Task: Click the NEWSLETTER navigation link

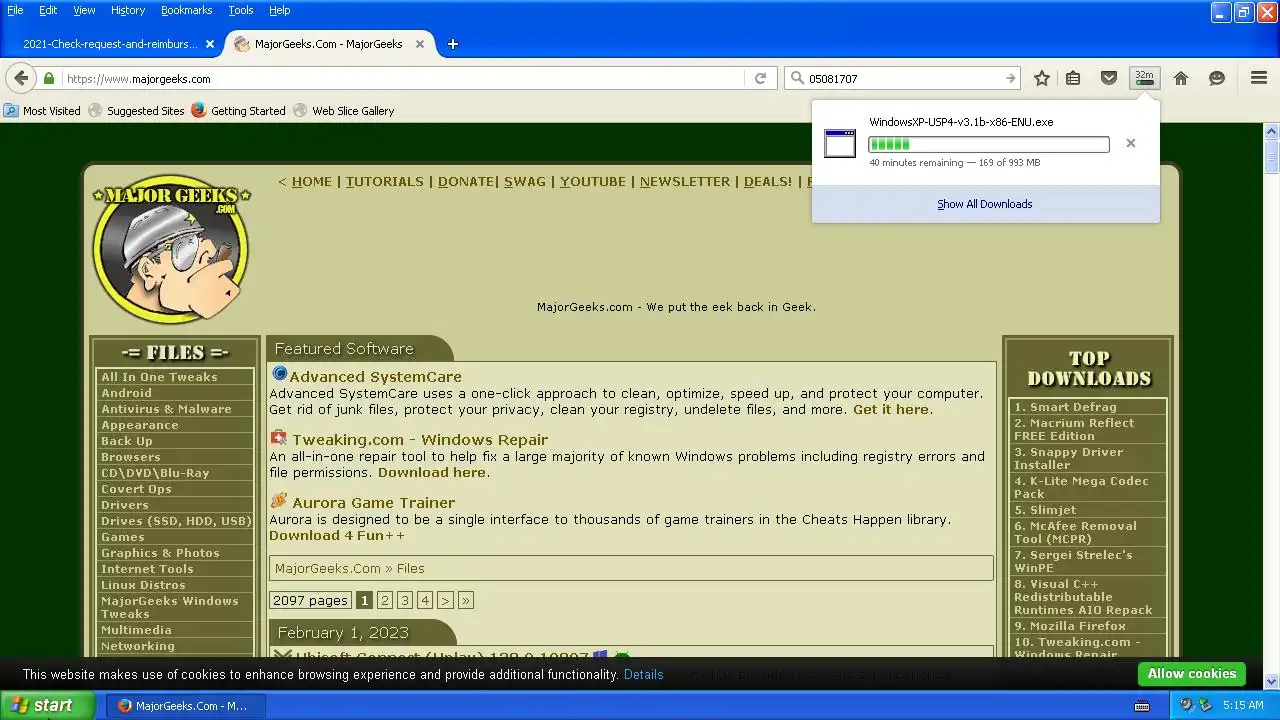Action: point(685,181)
